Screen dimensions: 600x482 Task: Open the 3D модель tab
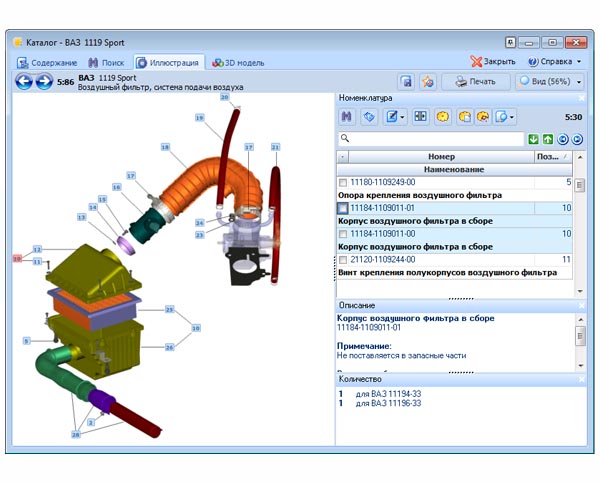(x=238, y=63)
